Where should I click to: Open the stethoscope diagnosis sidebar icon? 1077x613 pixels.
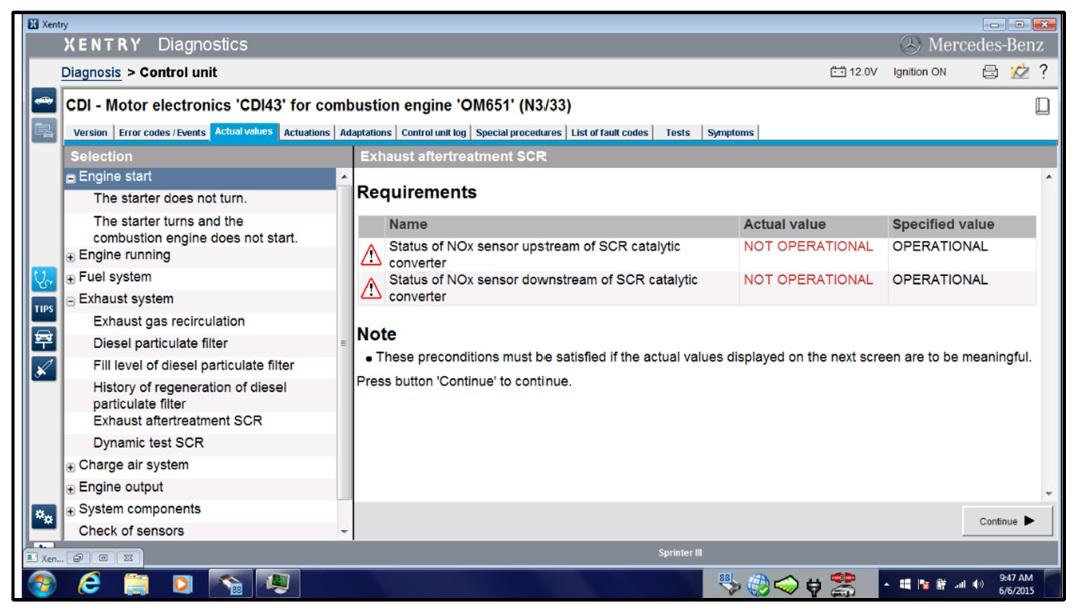44,279
